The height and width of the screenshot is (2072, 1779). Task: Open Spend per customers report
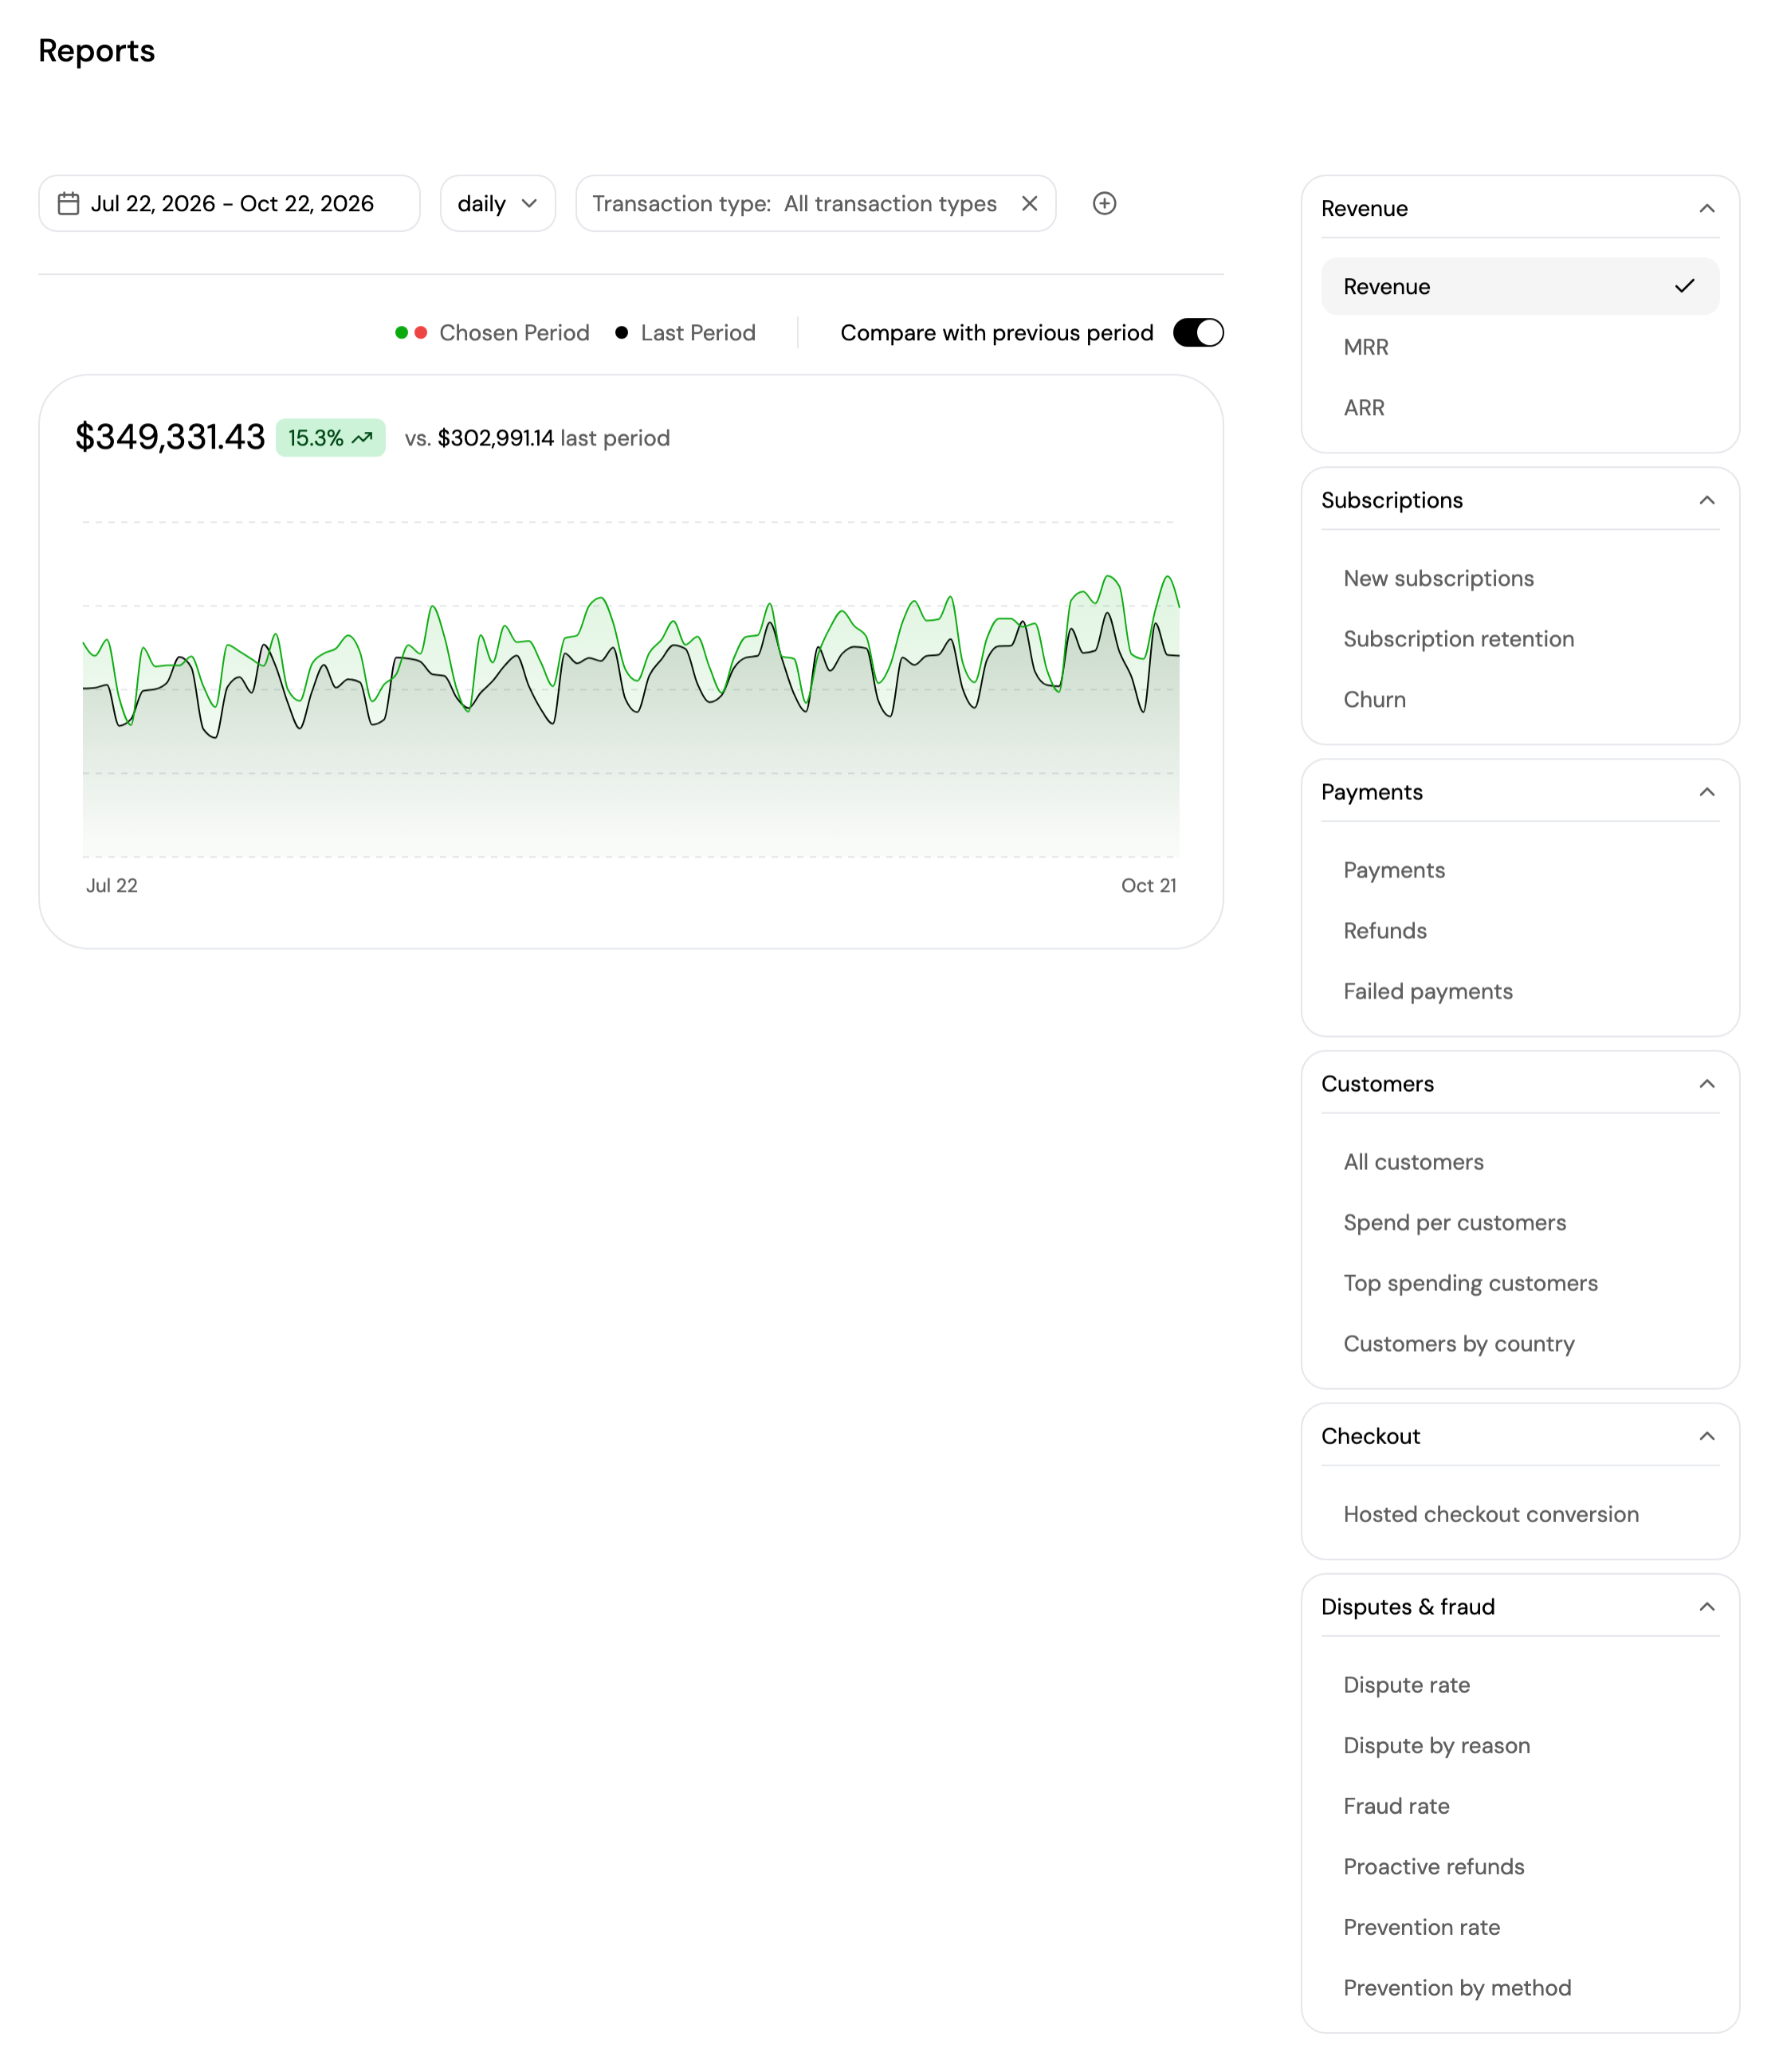tap(1519, 1224)
